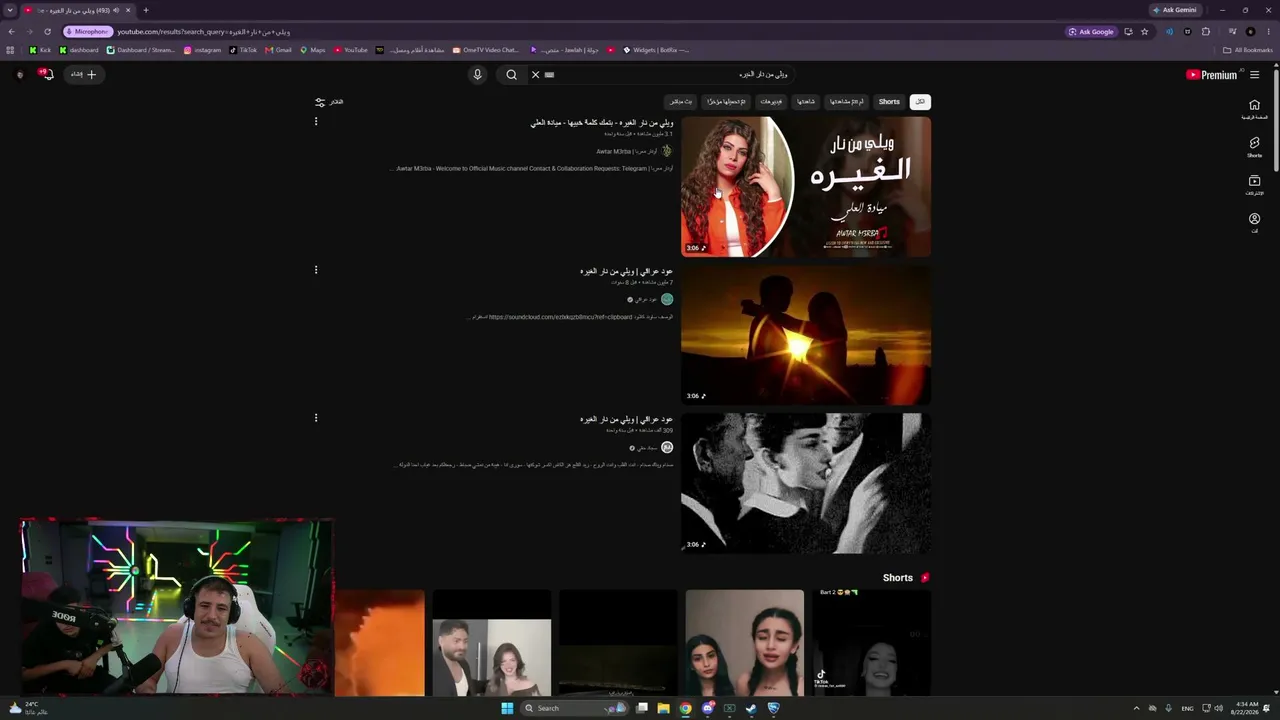
Task: Open a new browser tab
Action: [x=146, y=10]
